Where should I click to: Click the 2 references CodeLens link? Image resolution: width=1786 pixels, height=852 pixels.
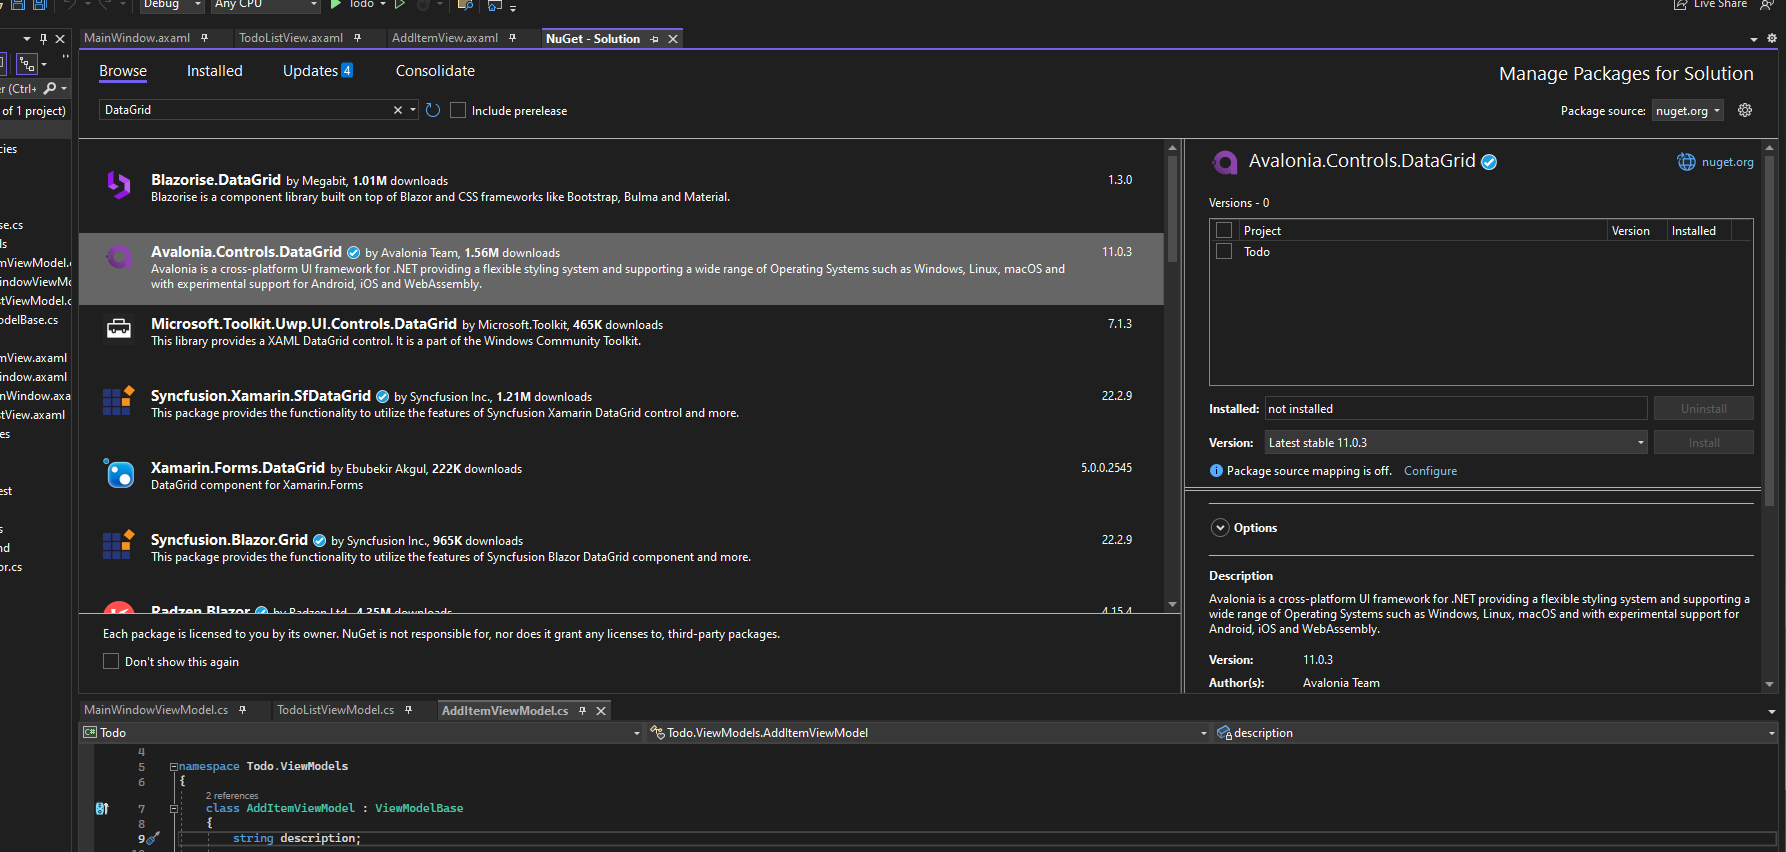pos(232,796)
